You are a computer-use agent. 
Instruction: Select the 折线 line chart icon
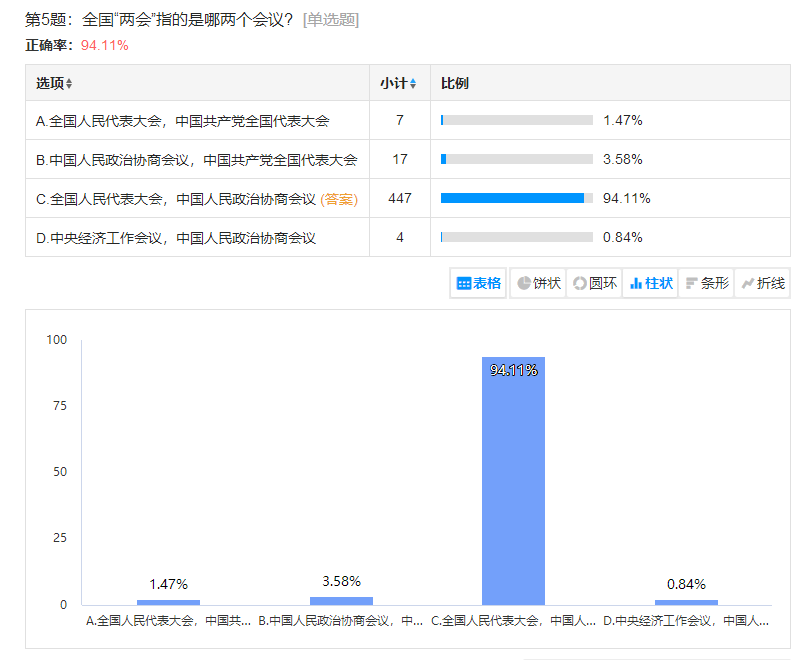[762, 283]
